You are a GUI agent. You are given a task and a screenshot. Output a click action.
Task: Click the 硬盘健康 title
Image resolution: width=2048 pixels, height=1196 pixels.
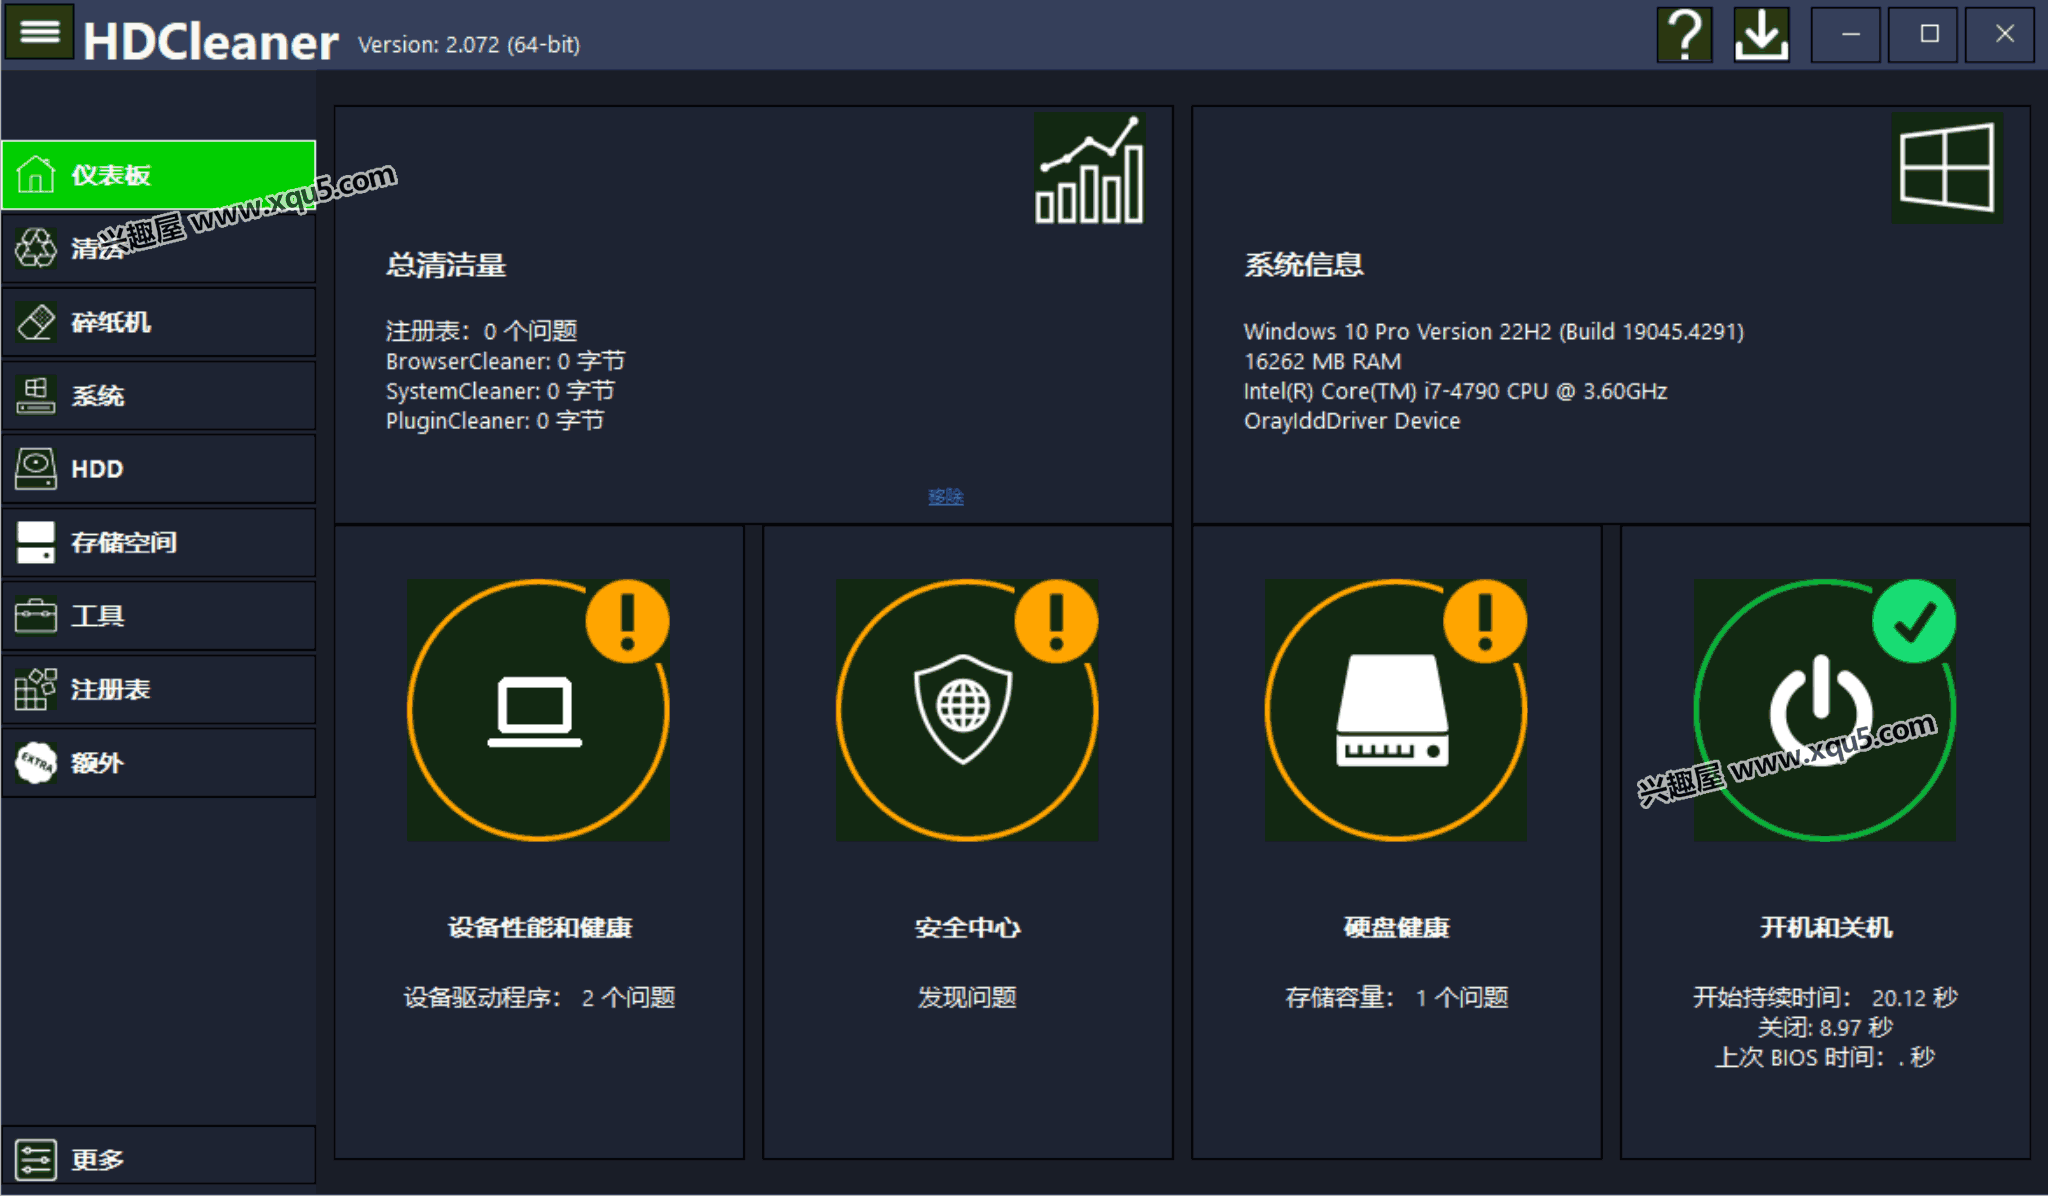point(1396,928)
